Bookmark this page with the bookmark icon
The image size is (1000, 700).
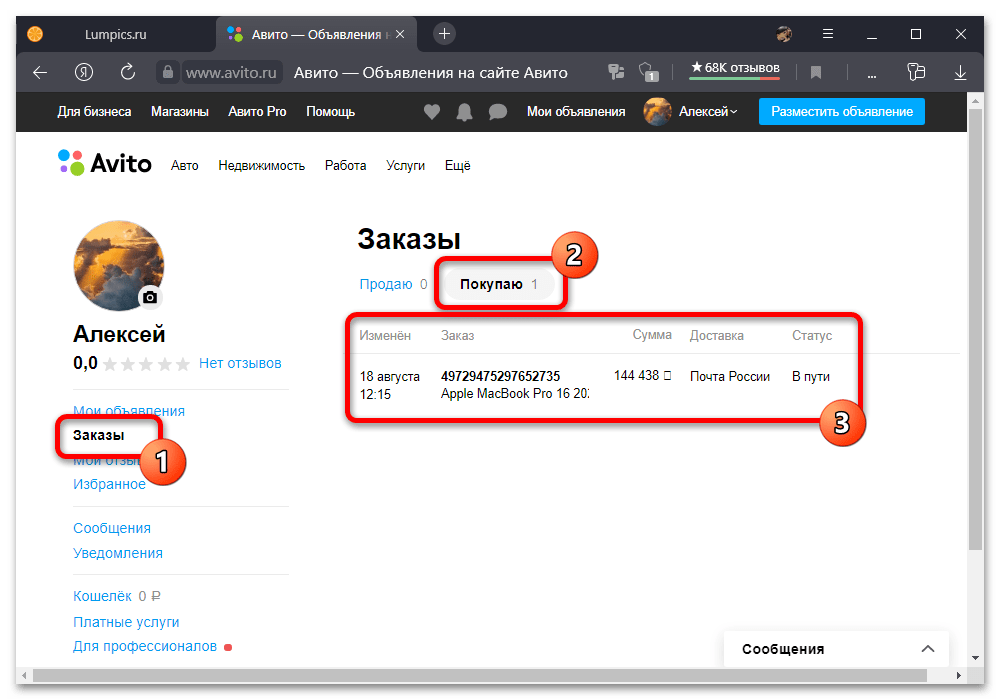coord(815,73)
